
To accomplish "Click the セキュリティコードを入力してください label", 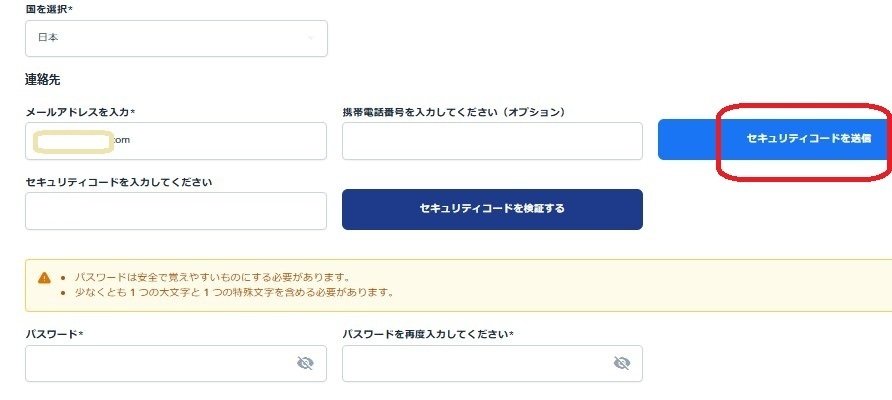I will pyautogui.click(x=119, y=182).
